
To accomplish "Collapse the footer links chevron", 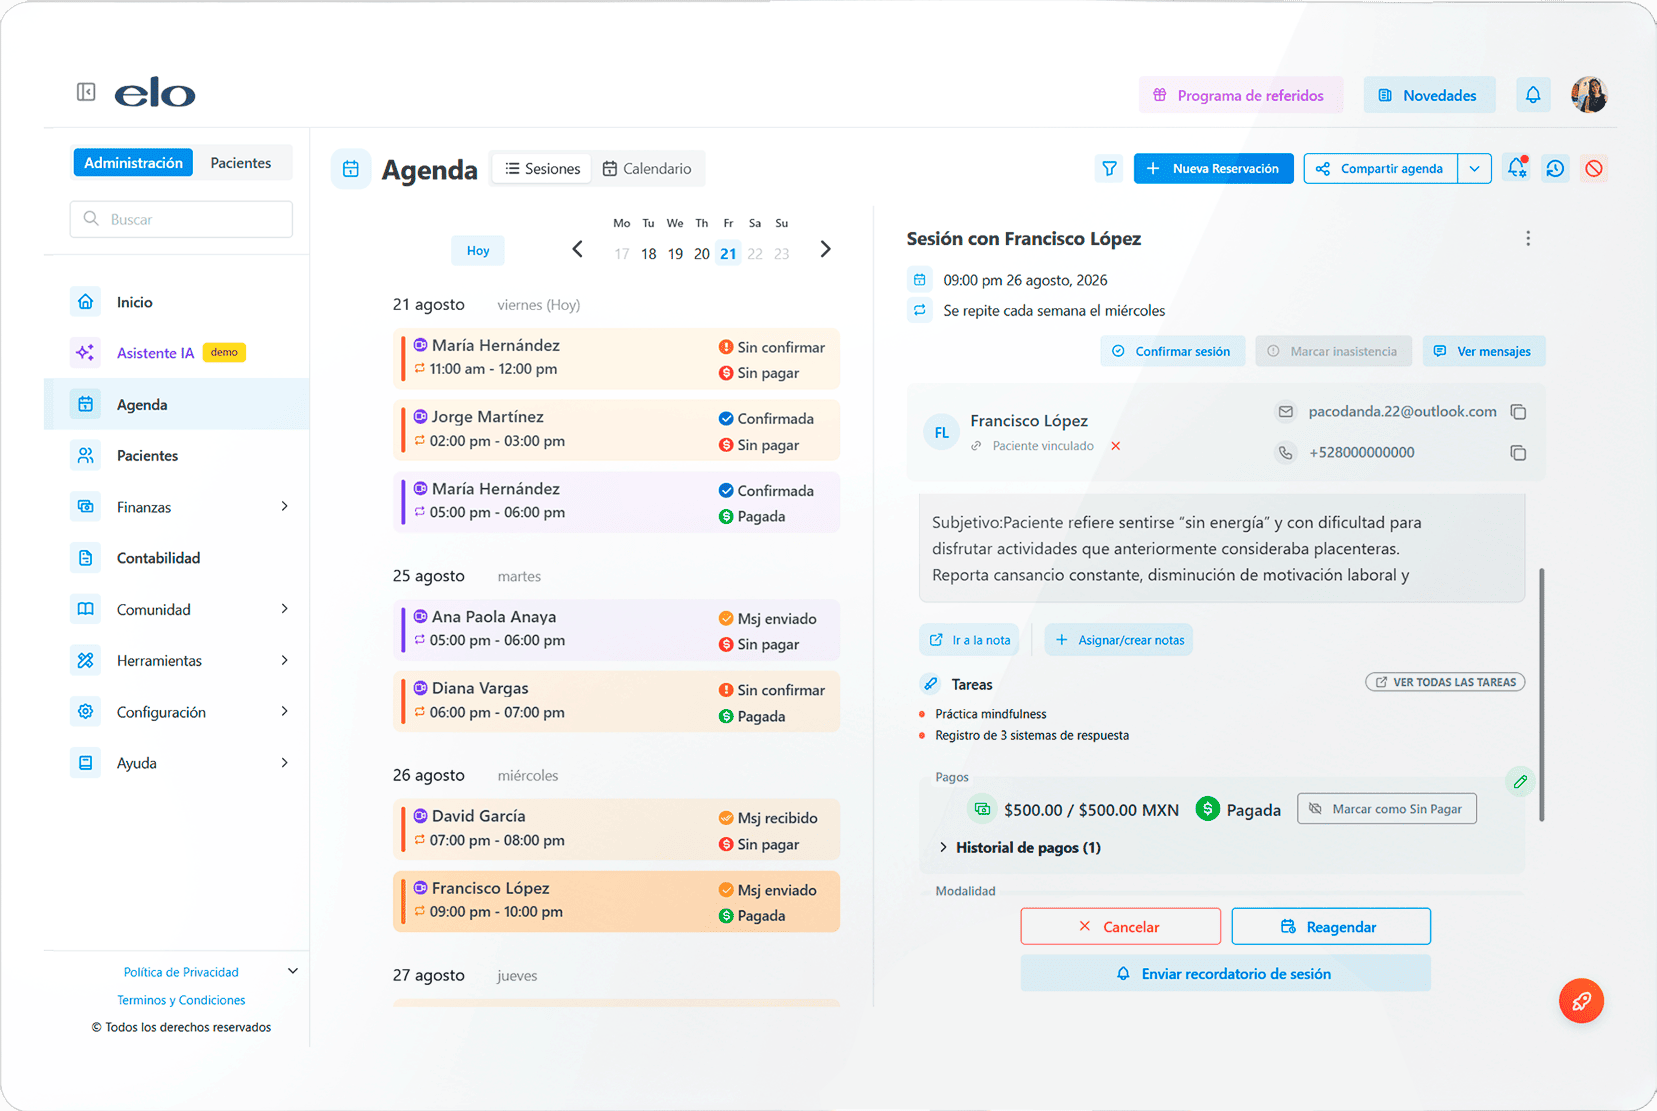I will pyautogui.click(x=293, y=971).
